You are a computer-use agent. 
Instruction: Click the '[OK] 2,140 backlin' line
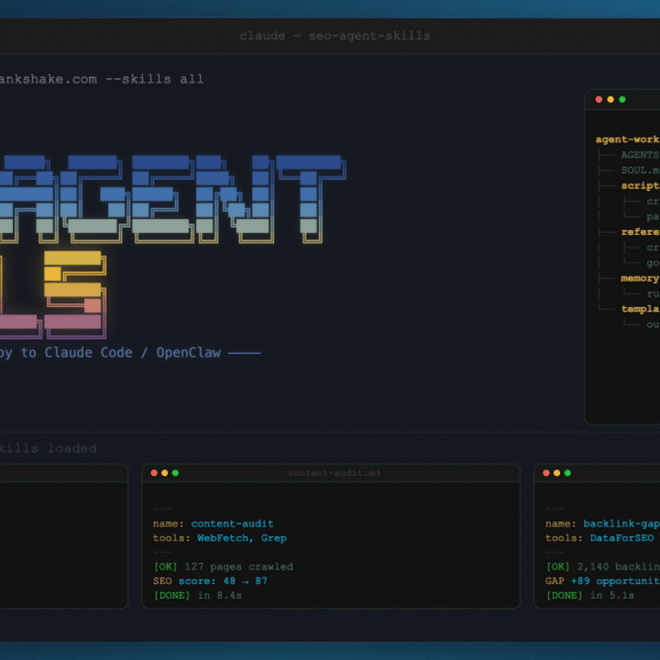pos(603,567)
